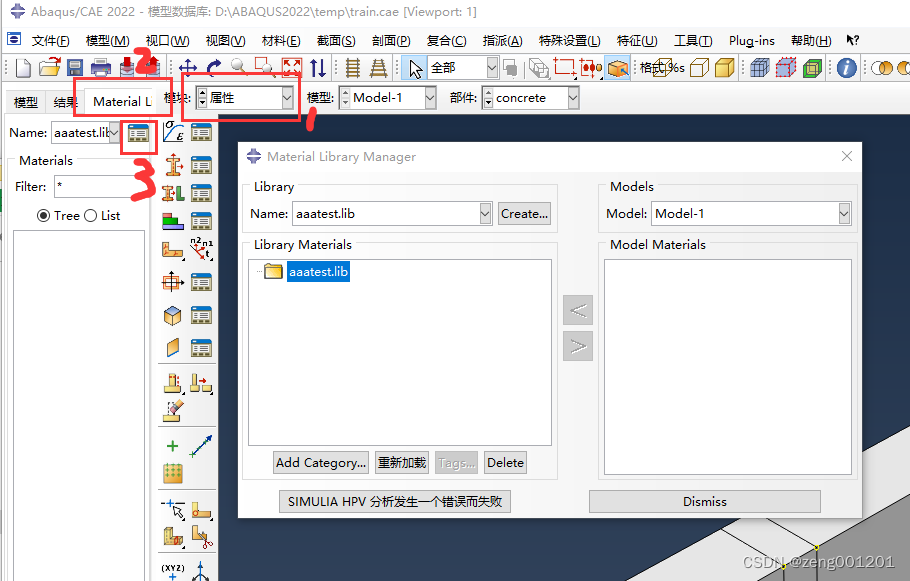Image resolution: width=910 pixels, height=581 pixels.
Task: Open the 属性 module dropdown
Action: pos(287,98)
